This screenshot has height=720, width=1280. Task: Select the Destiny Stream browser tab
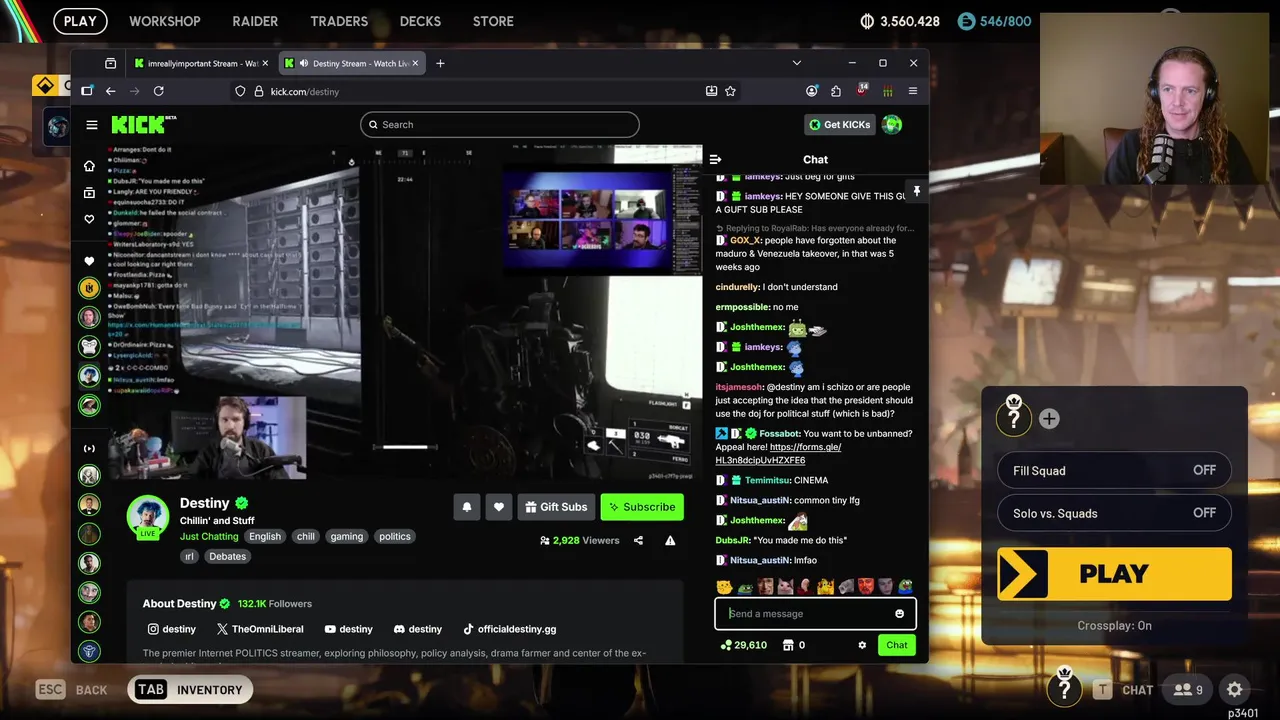[352, 63]
